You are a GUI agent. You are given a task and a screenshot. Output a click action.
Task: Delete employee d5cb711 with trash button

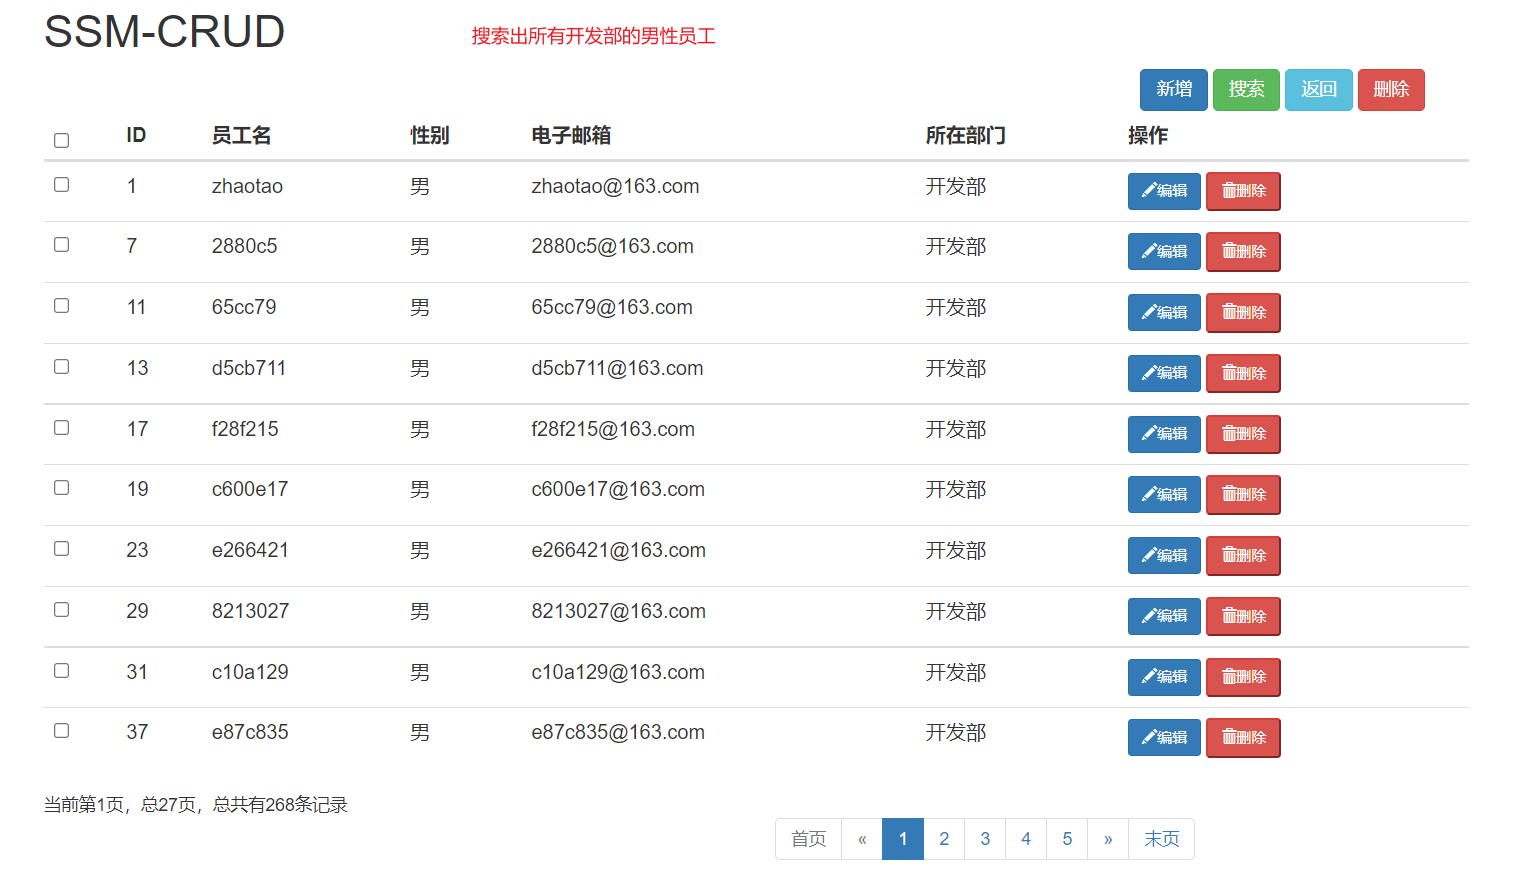click(x=1243, y=373)
